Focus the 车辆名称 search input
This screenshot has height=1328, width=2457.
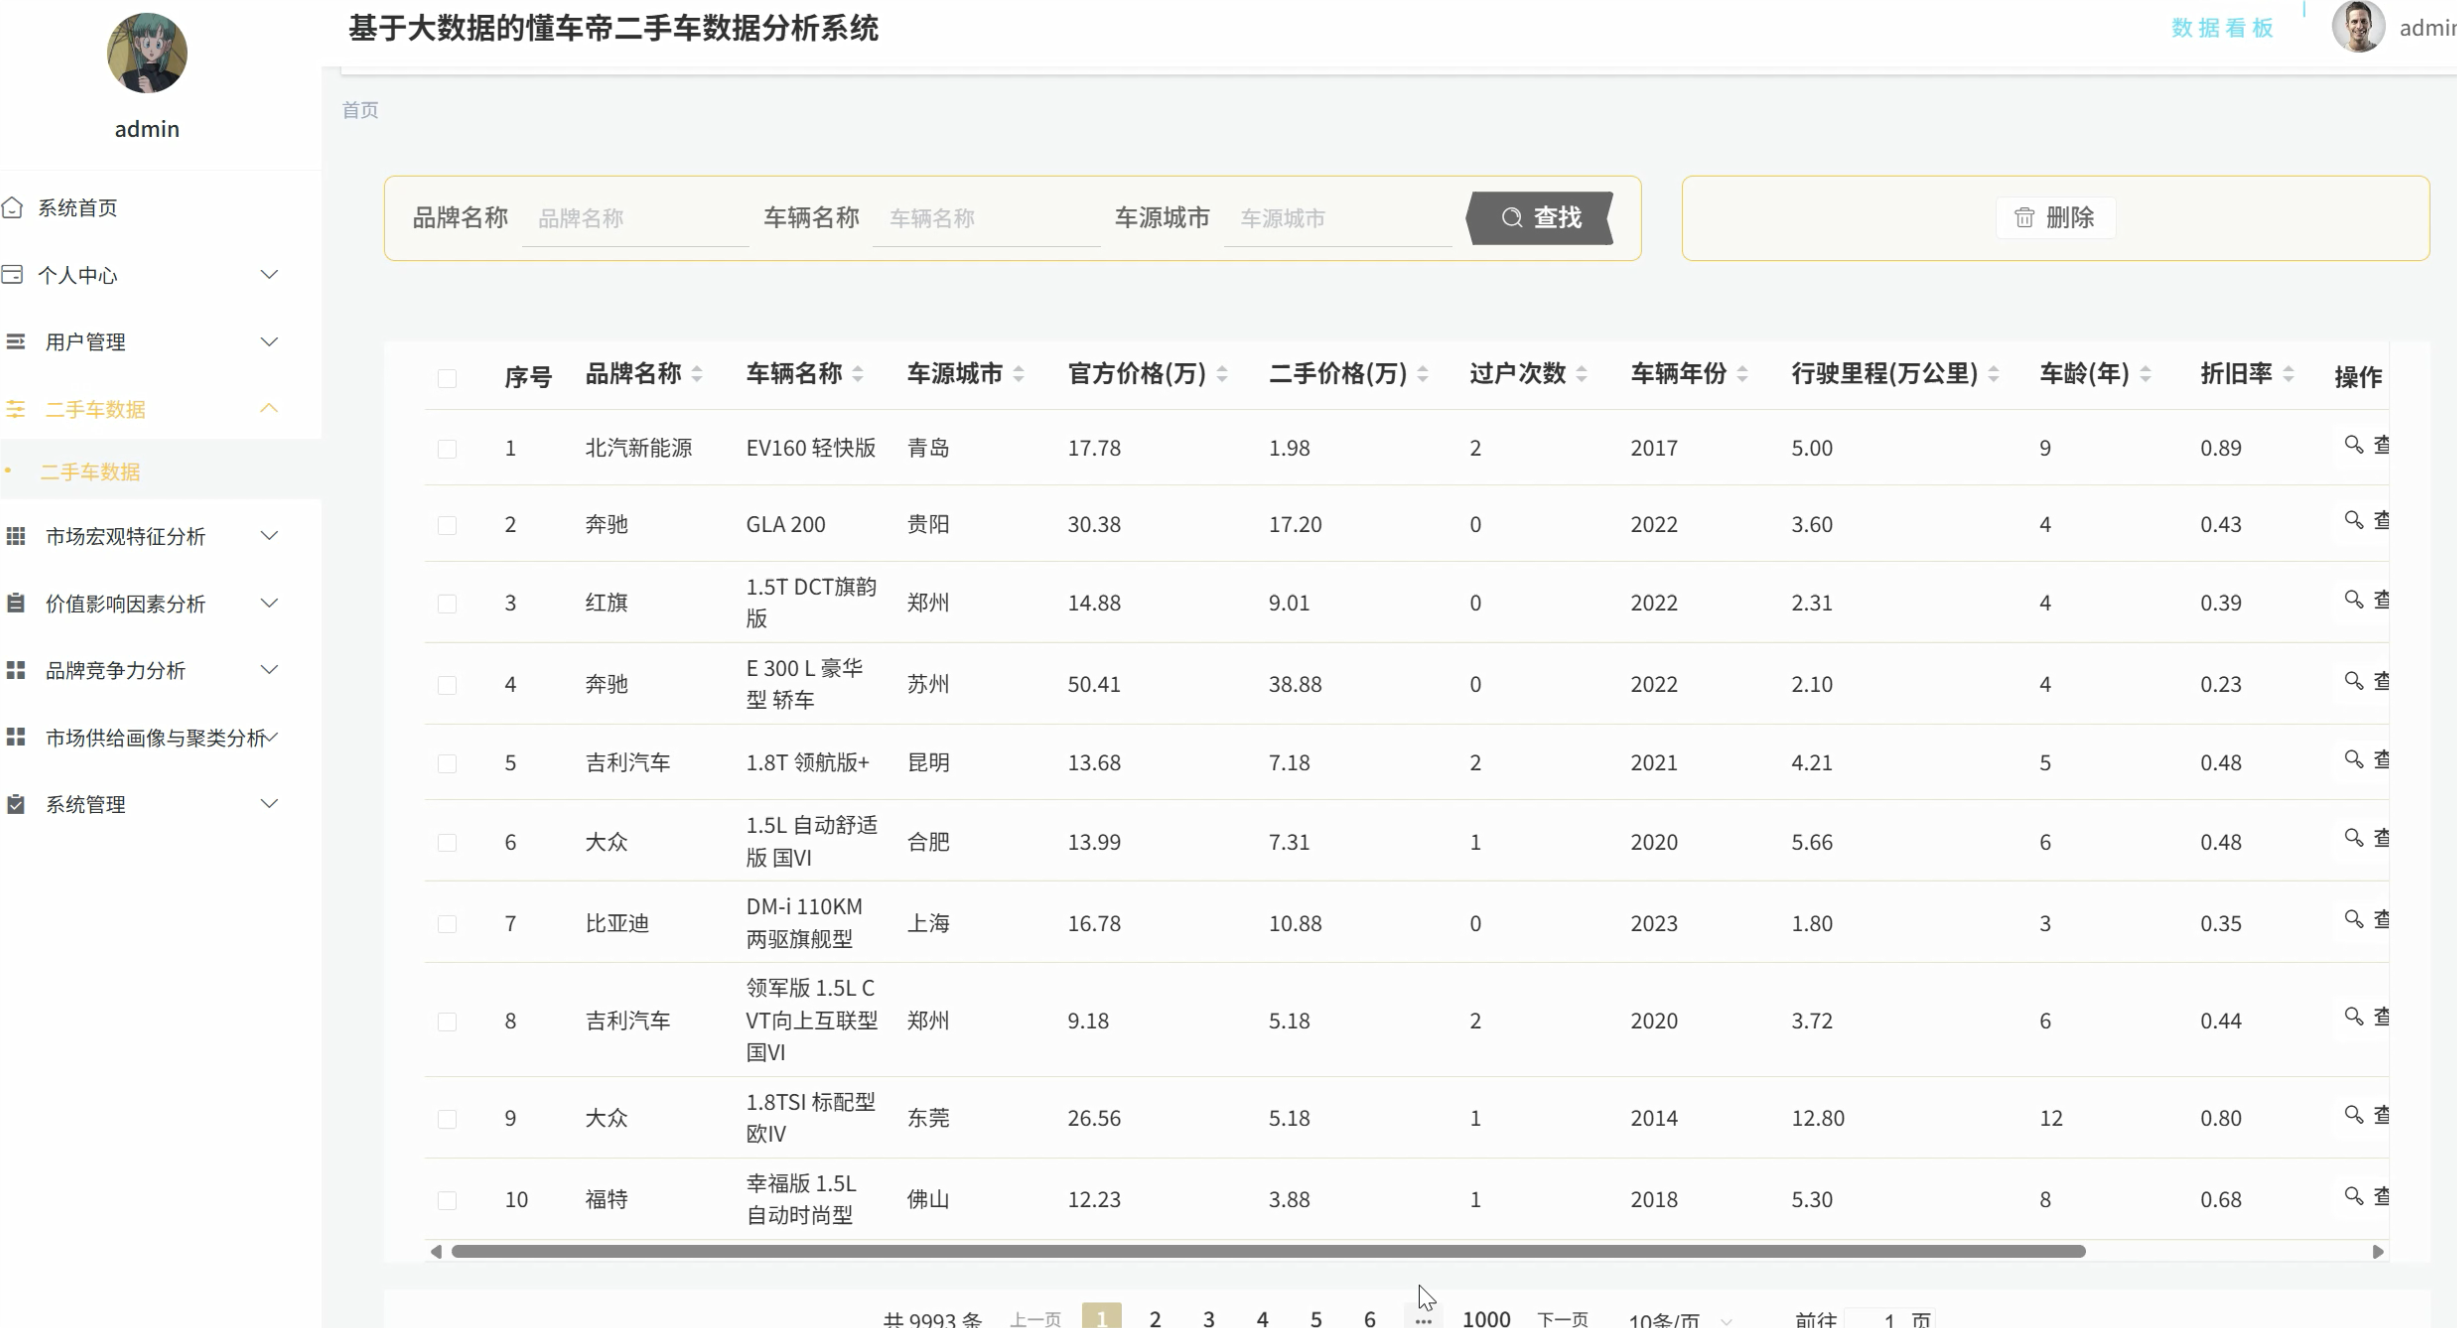[x=986, y=218]
